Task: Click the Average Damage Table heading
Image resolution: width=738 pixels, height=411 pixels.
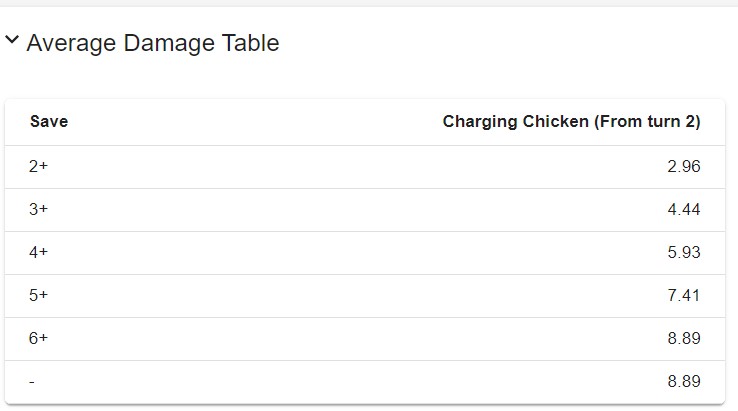Action: click(x=152, y=43)
